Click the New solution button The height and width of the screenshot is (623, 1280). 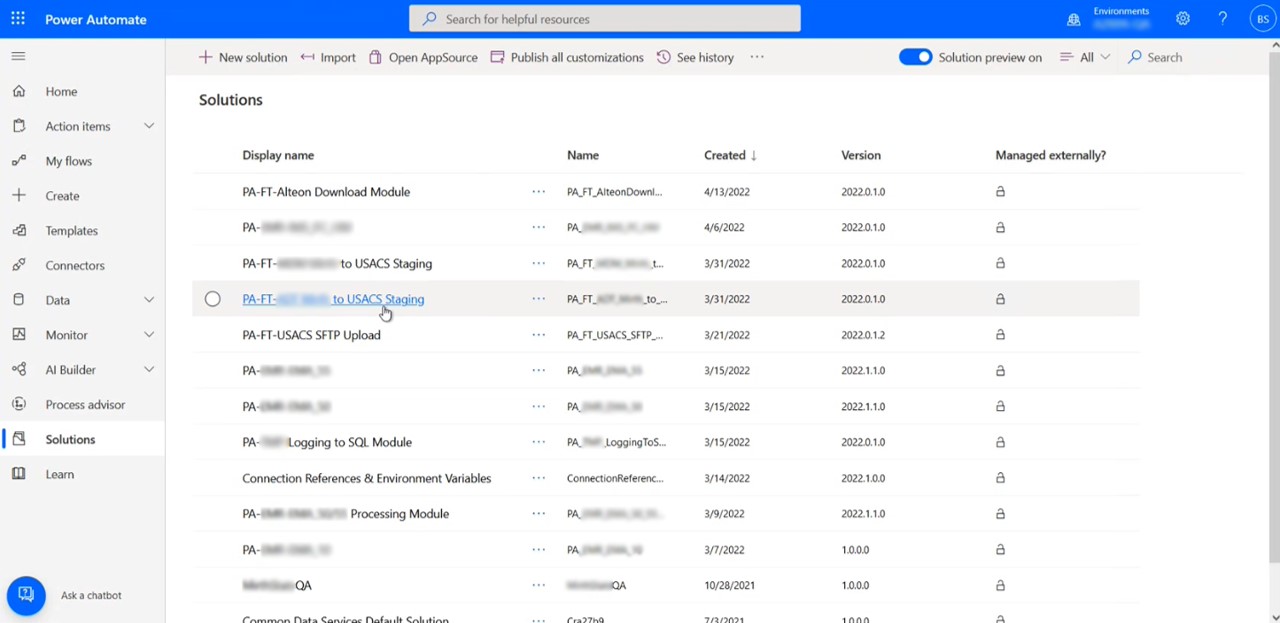pos(243,57)
